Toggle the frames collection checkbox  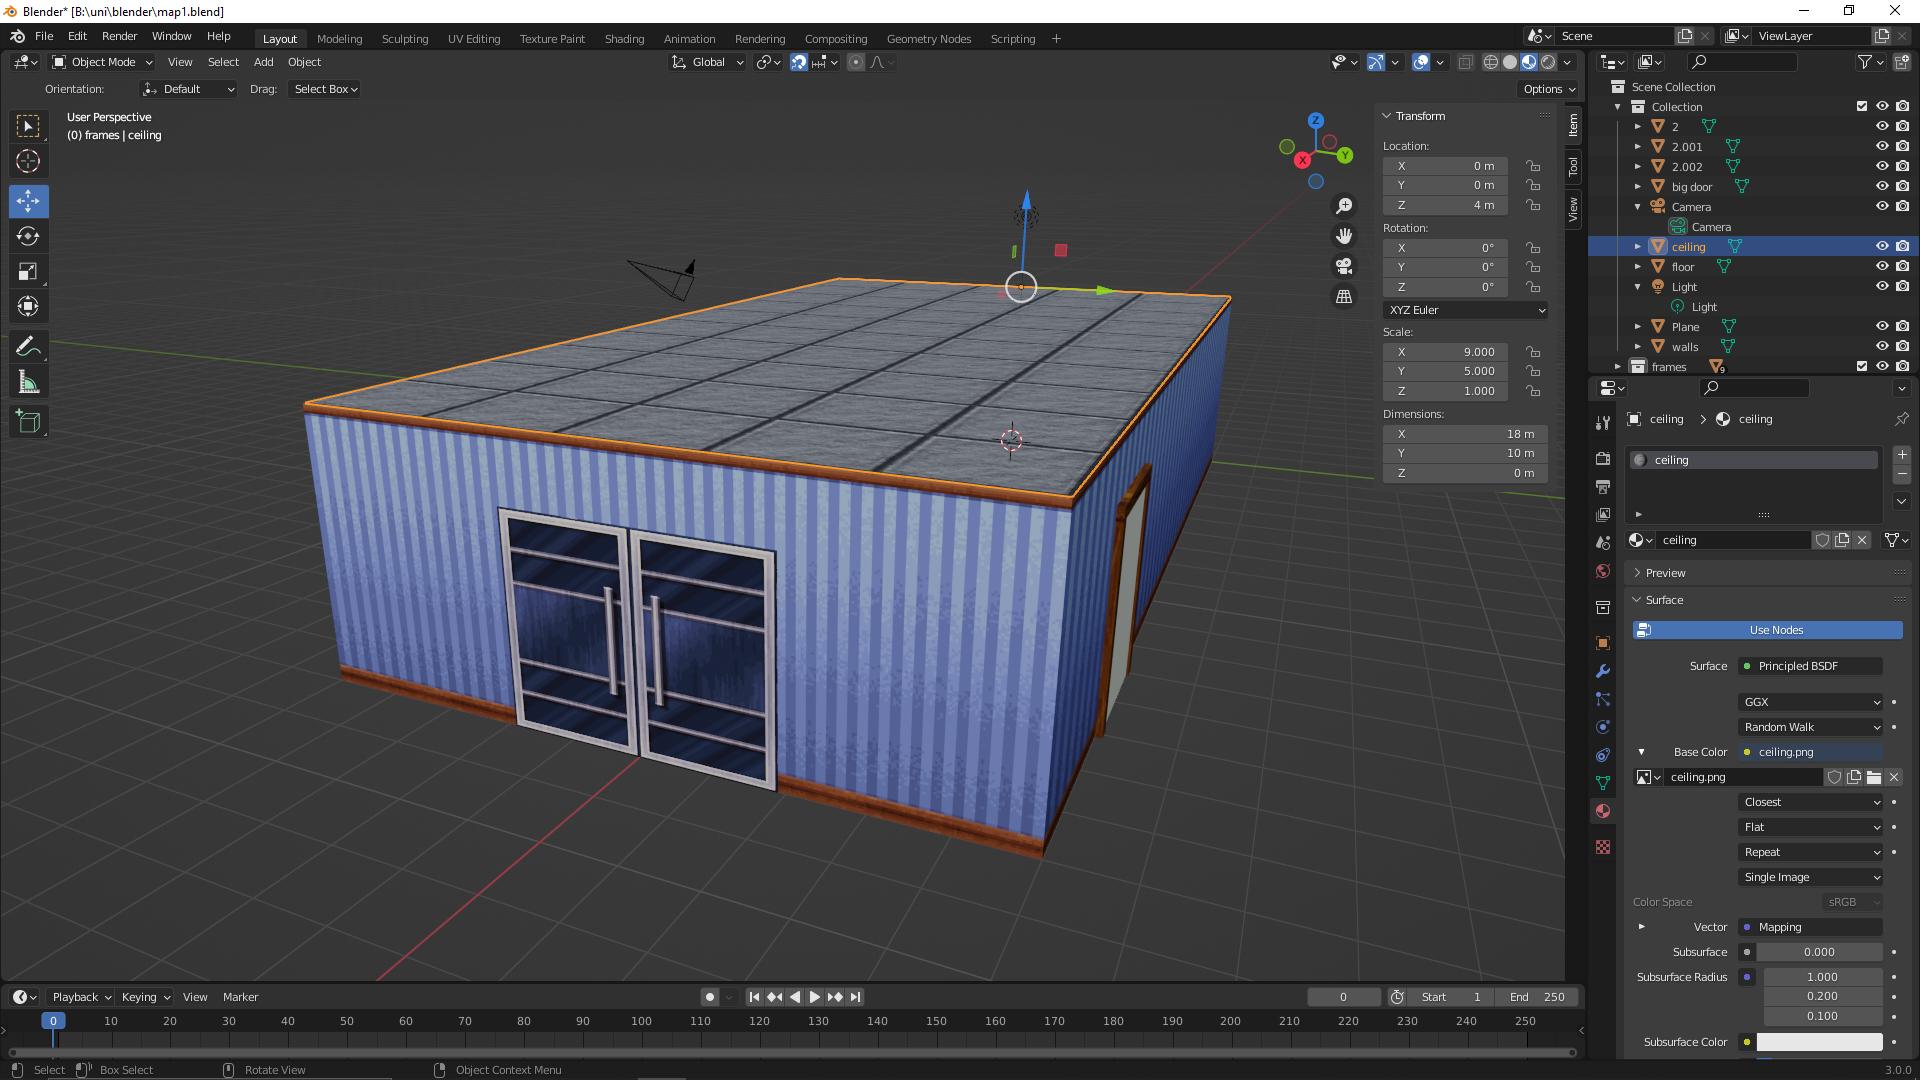tap(1862, 366)
